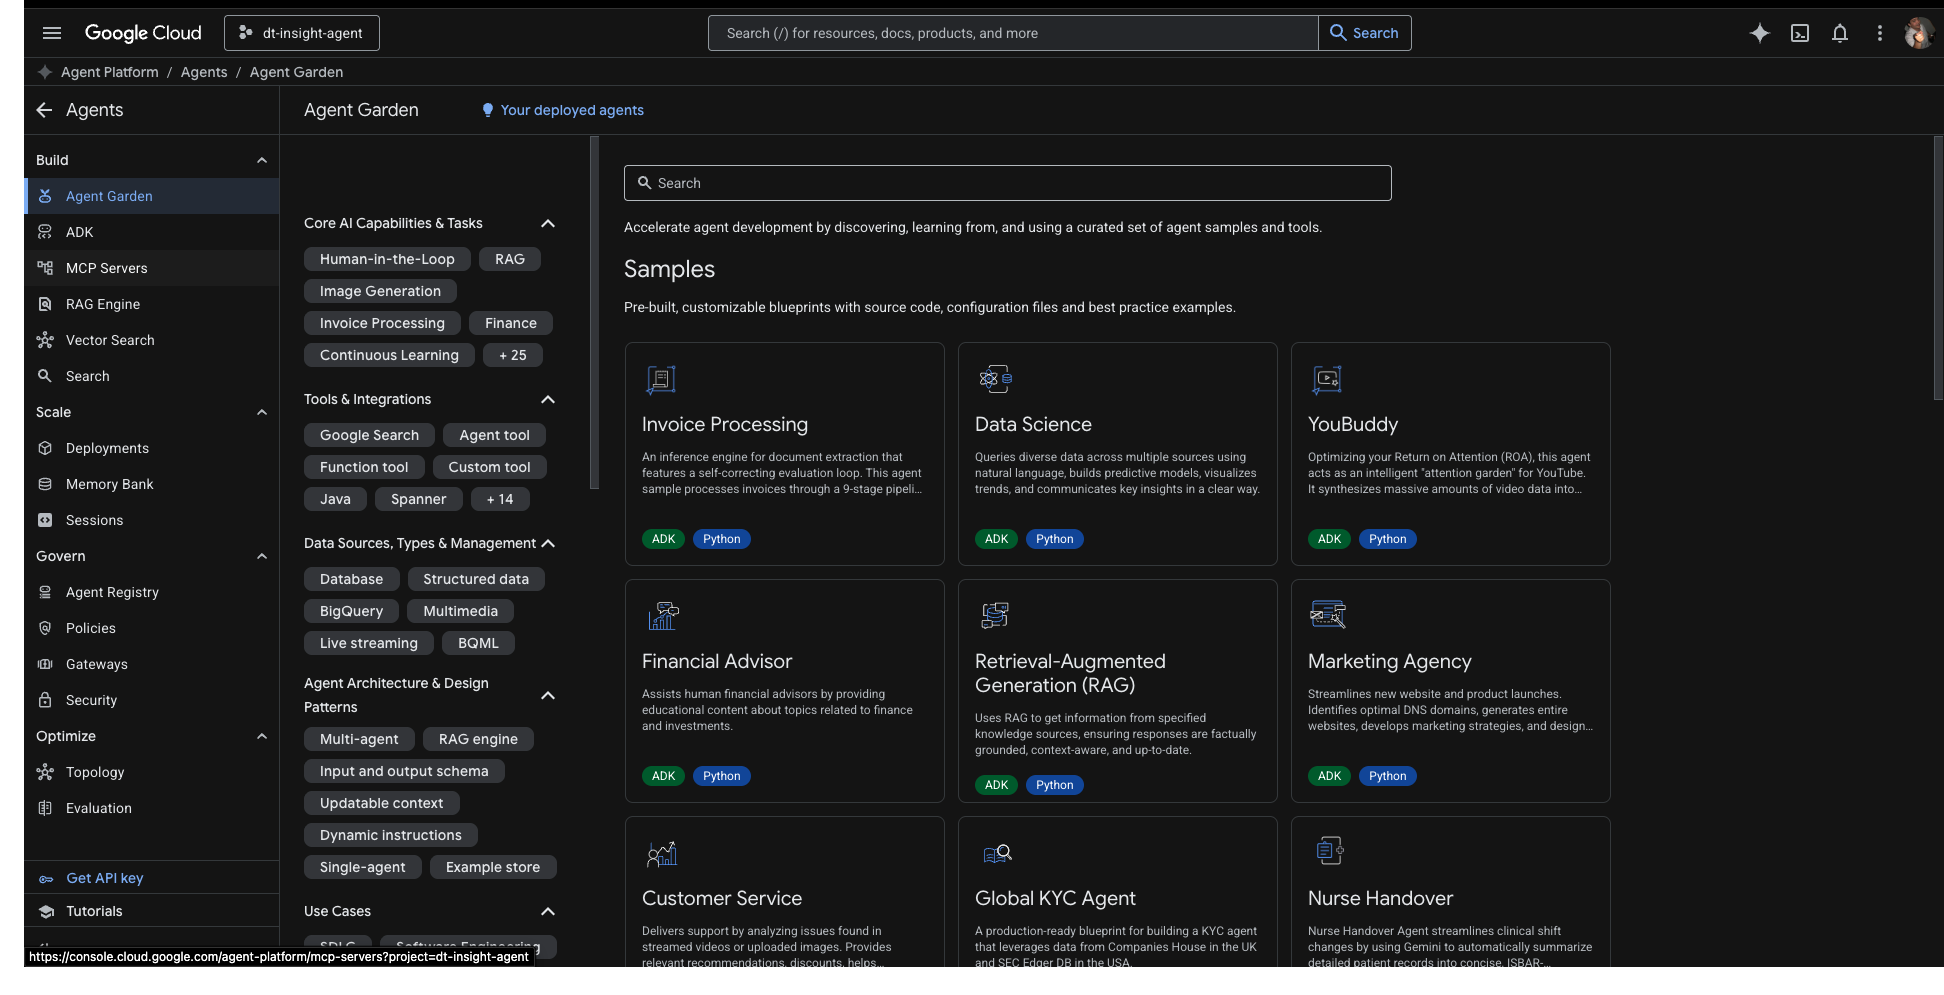Click the Evaluation sidebar icon
The width and height of the screenshot is (1944, 995).
point(45,808)
